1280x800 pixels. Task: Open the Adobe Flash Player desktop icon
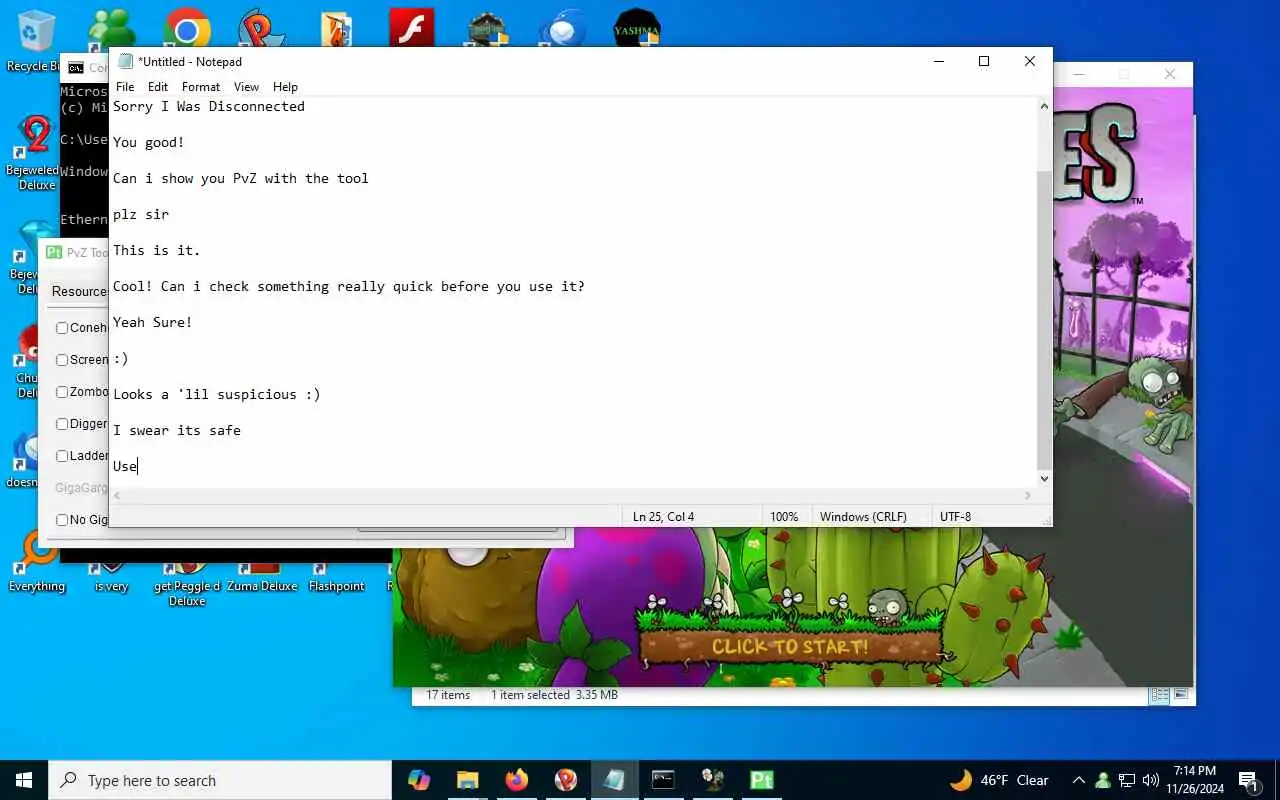(411, 28)
